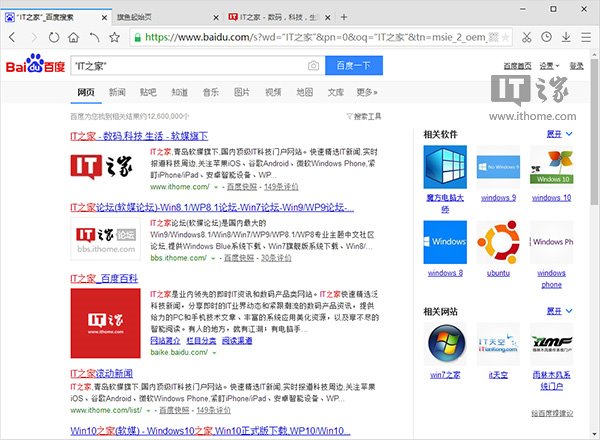Switch to the 新闻 search tab

tap(117, 92)
